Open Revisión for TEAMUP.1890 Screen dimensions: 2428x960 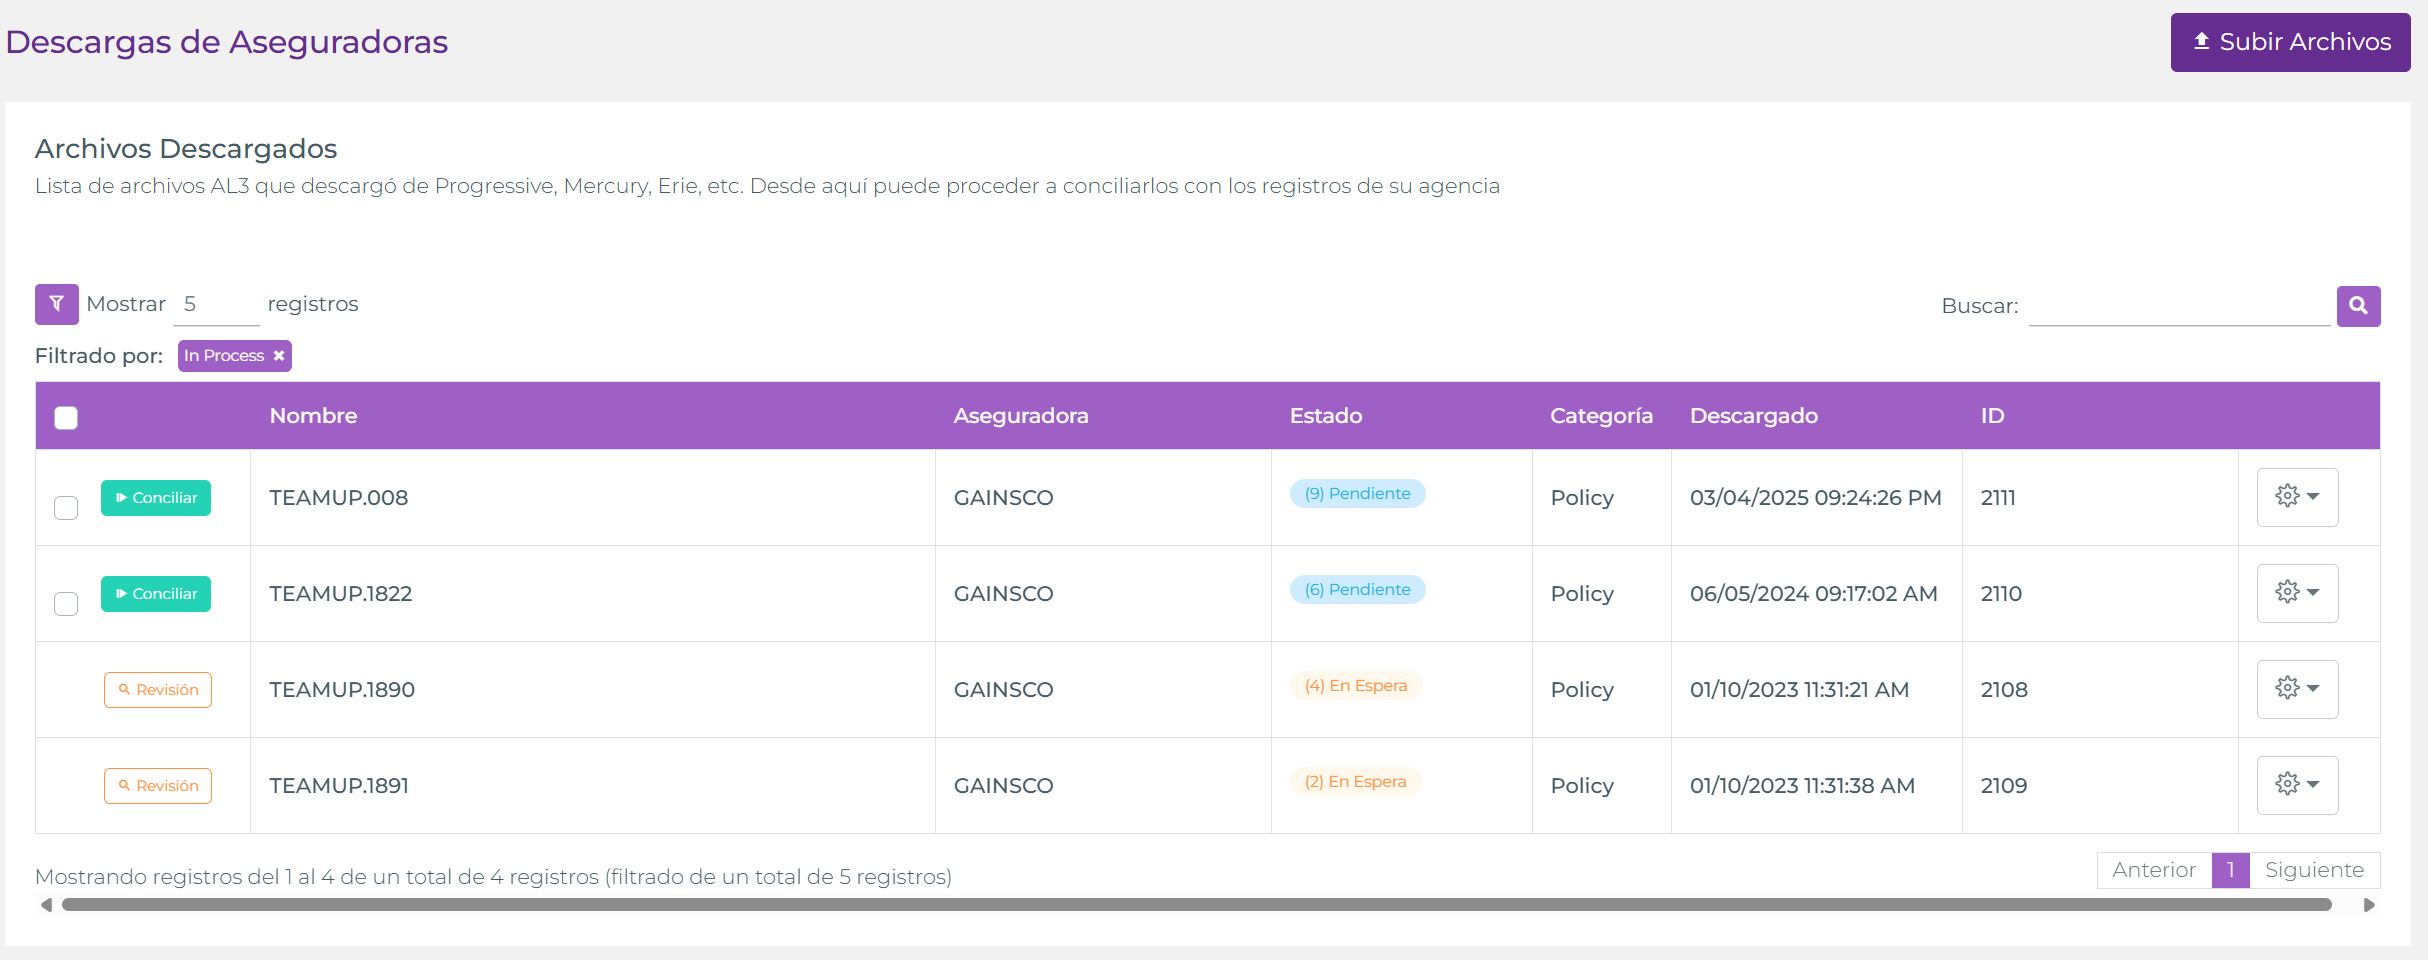157,689
